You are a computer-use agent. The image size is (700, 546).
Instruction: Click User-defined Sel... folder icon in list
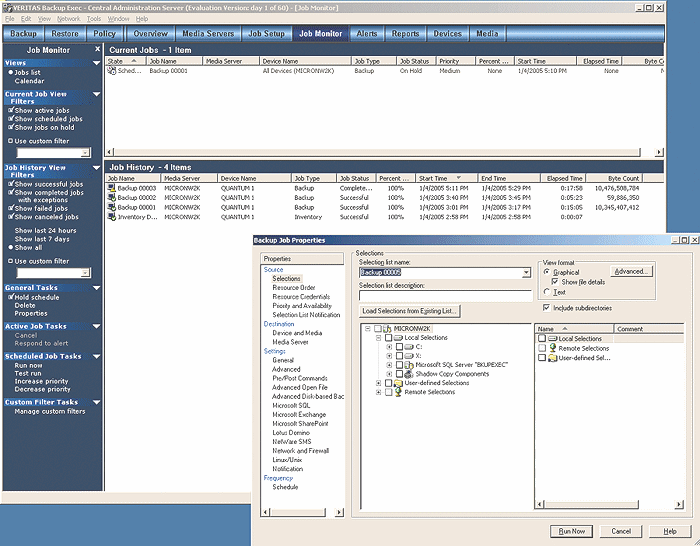coord(553,358)
